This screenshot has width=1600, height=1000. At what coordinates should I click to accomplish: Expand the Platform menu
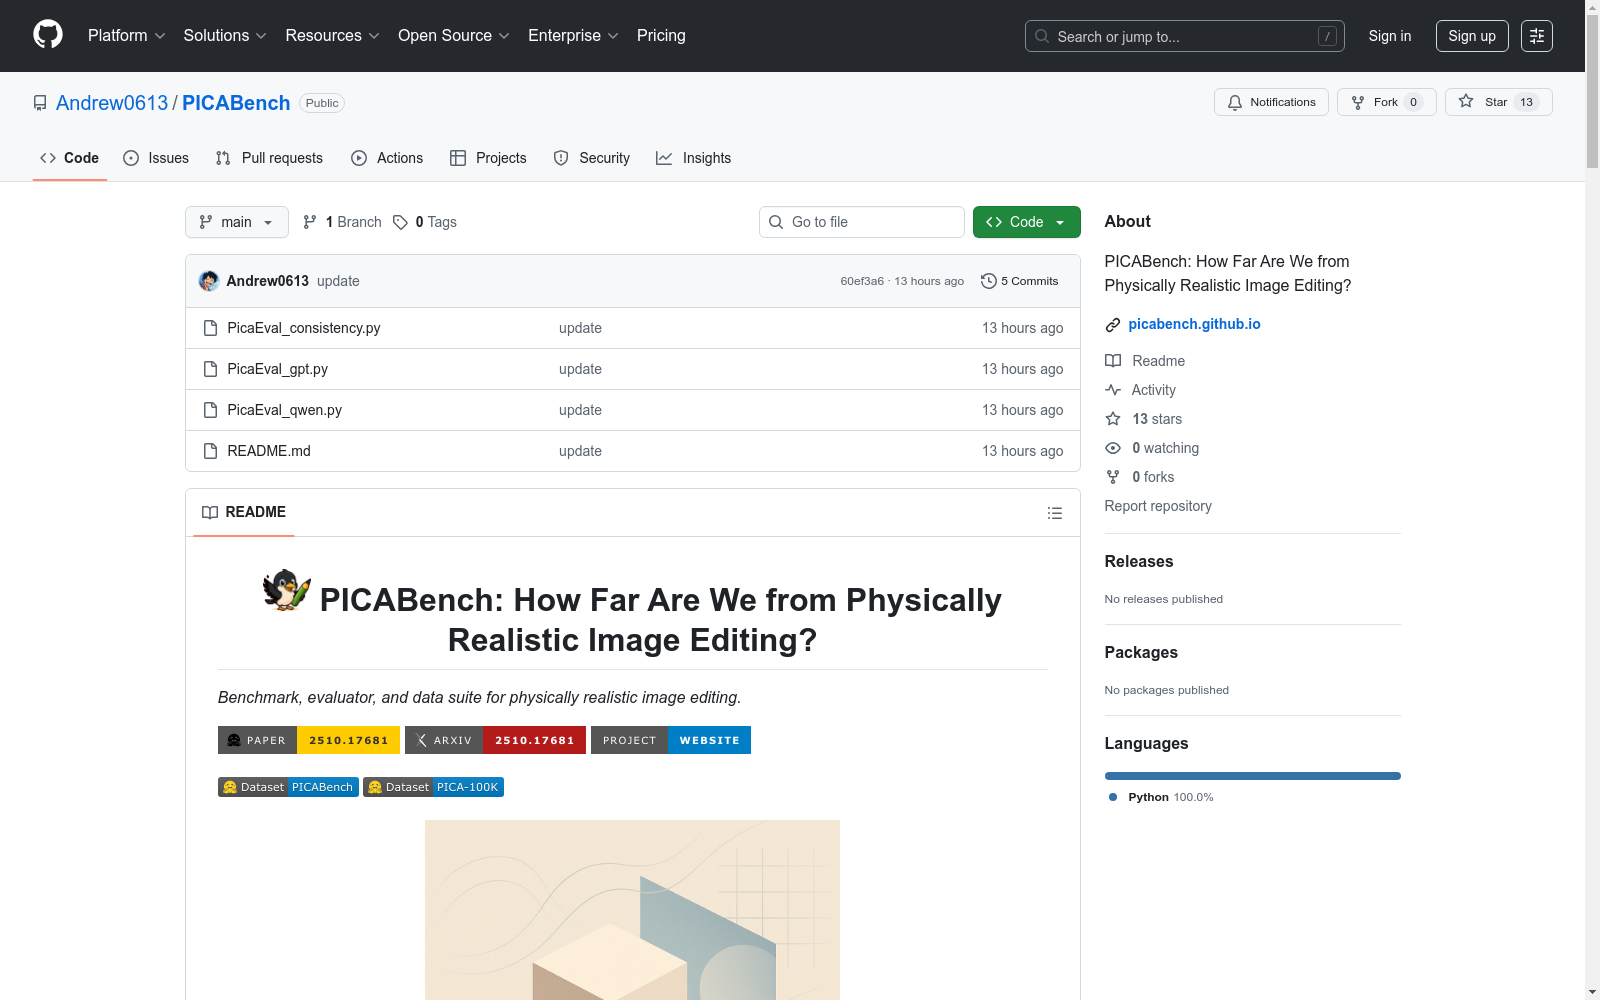pos(127,36)
